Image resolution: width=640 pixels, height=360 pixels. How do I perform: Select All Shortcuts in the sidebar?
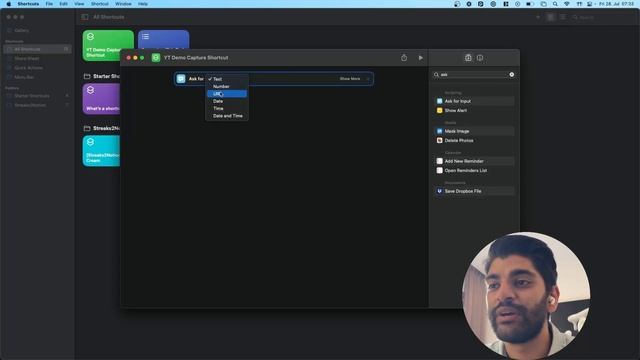[x=37, y=49]
